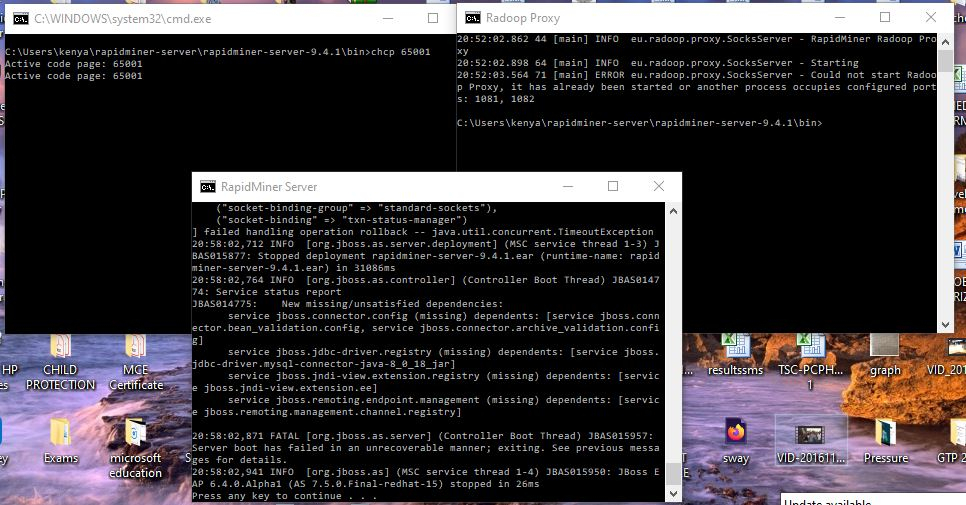The image size is (966, 505).
Task: Select the VID-201611 video file icon
Action: click(x=810, y=440)
